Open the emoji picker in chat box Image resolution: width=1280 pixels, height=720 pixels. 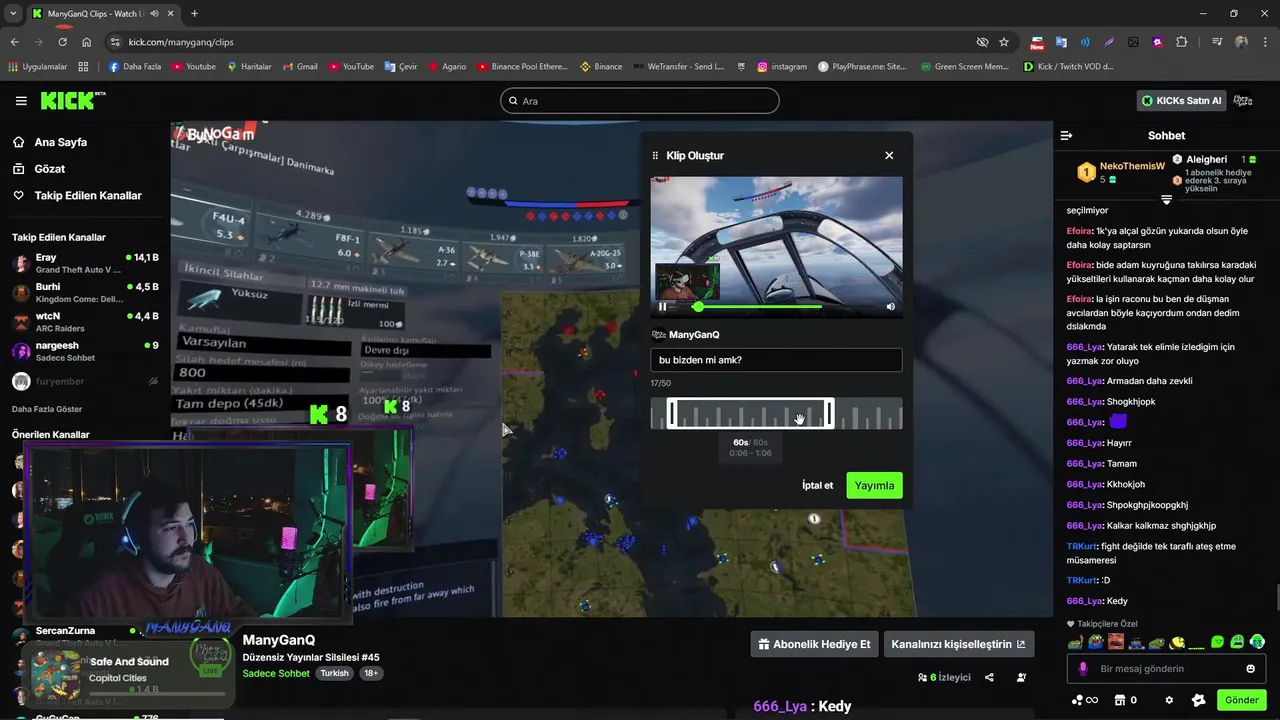(1250, 668)
